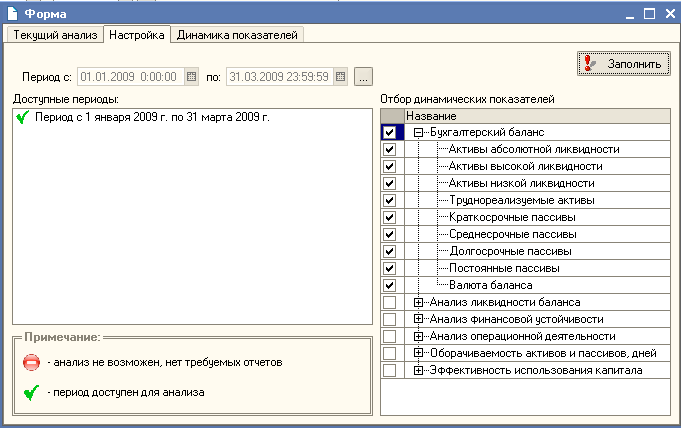Select period 1 января – 31 марта 2009
Screen dimensions: 681x428
[x=152, y=117]
